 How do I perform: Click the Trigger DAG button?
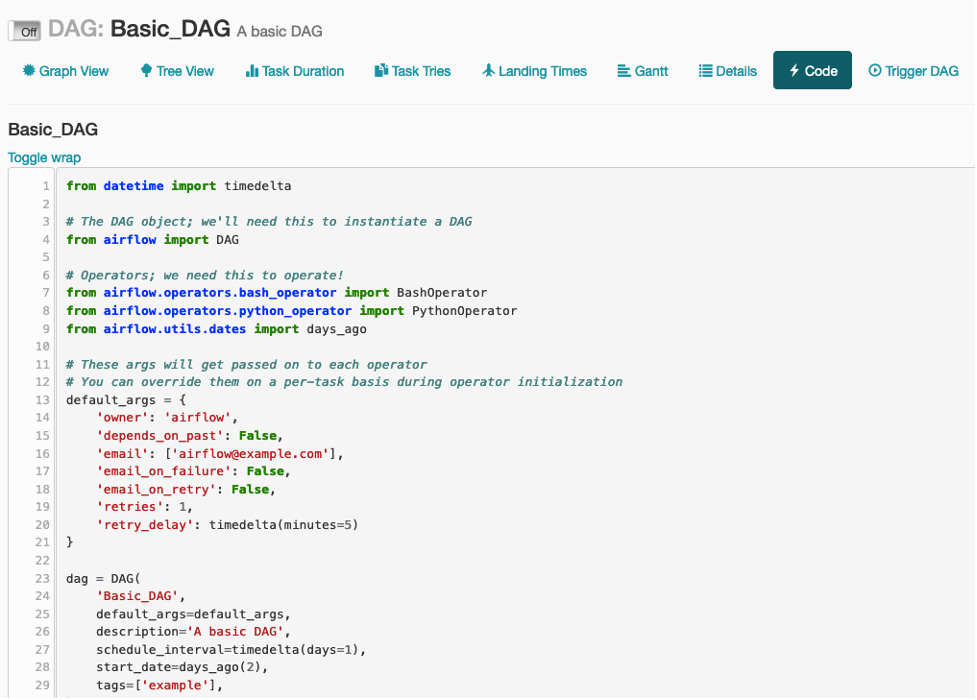coord(912,71)
